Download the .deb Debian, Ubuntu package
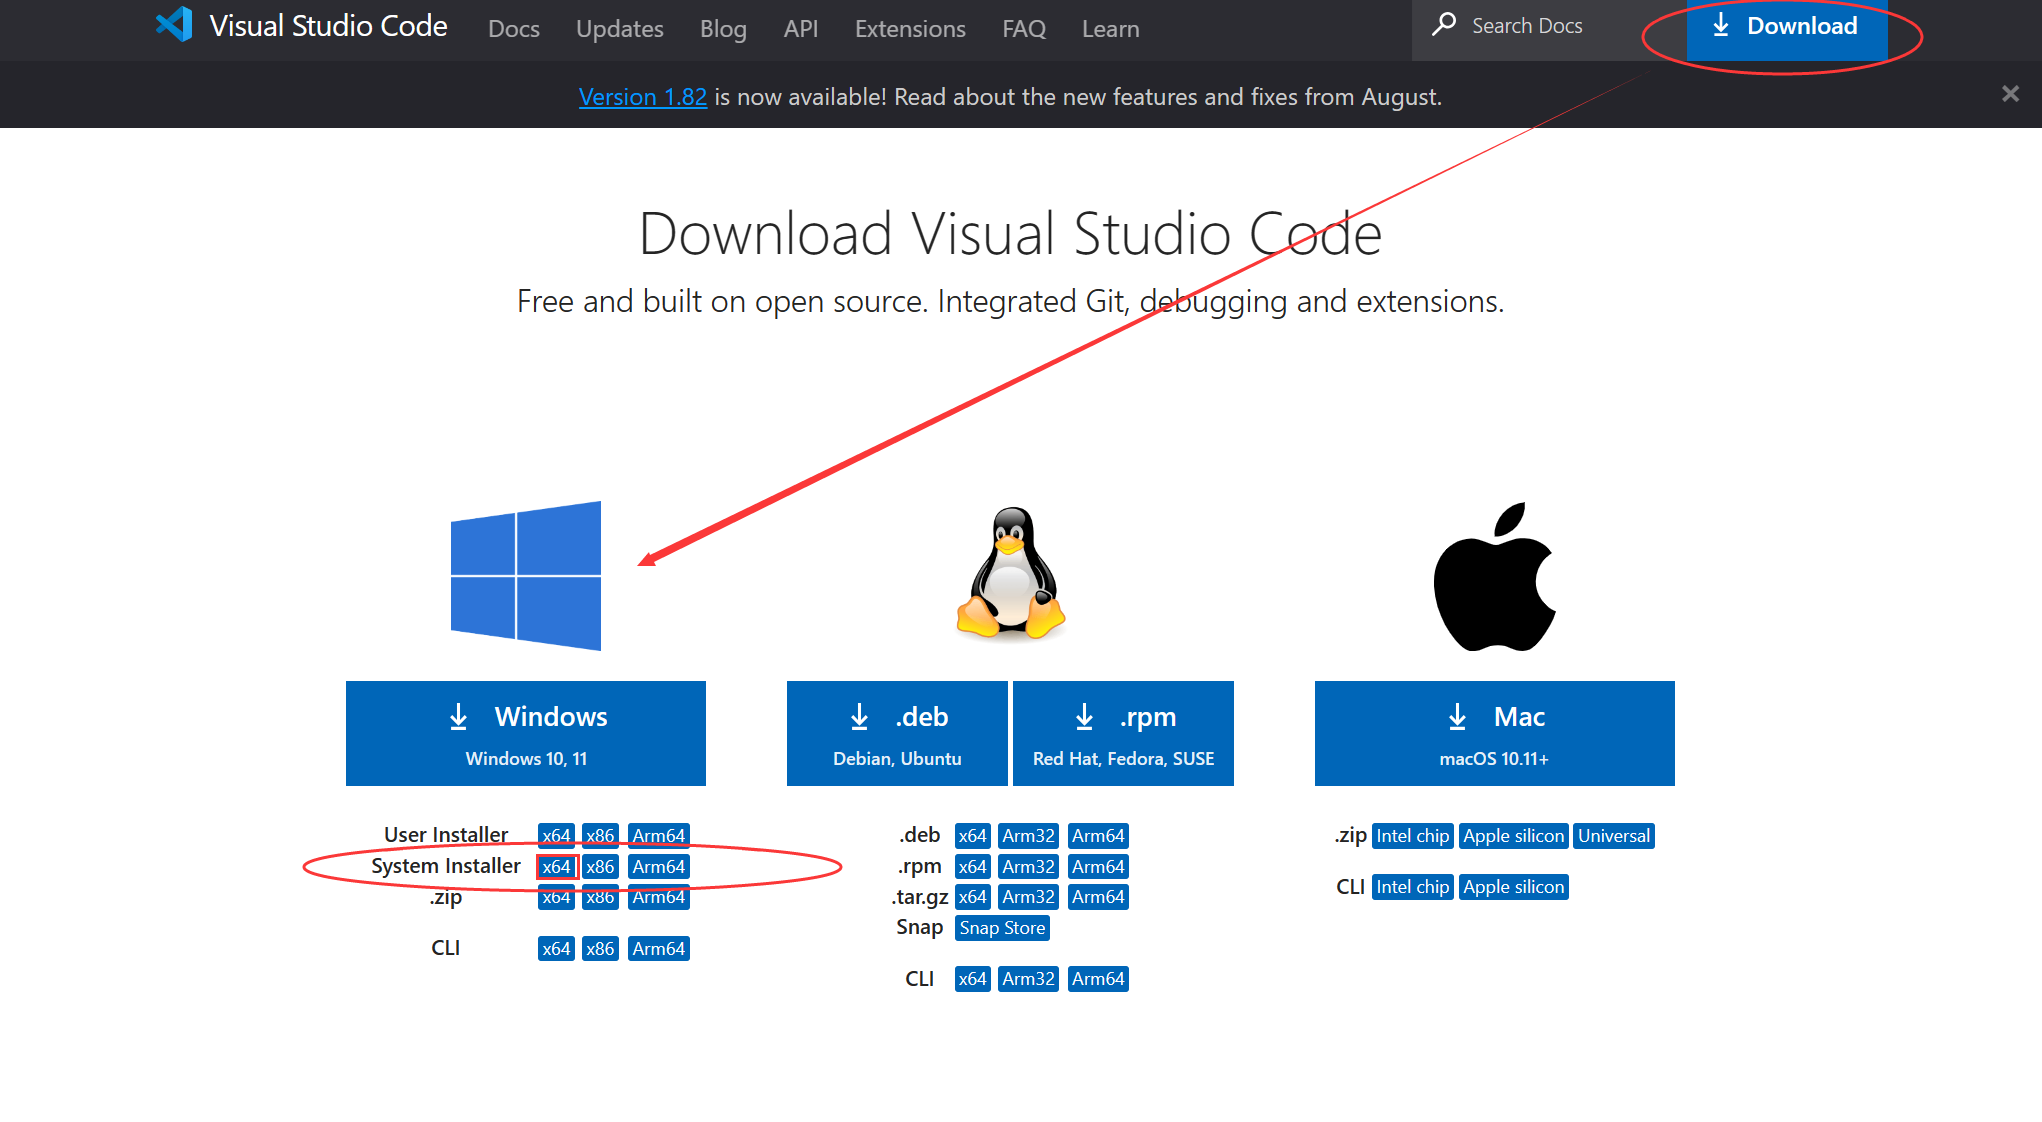This screenshot has height=1122, width=2042. coord(897,733)
